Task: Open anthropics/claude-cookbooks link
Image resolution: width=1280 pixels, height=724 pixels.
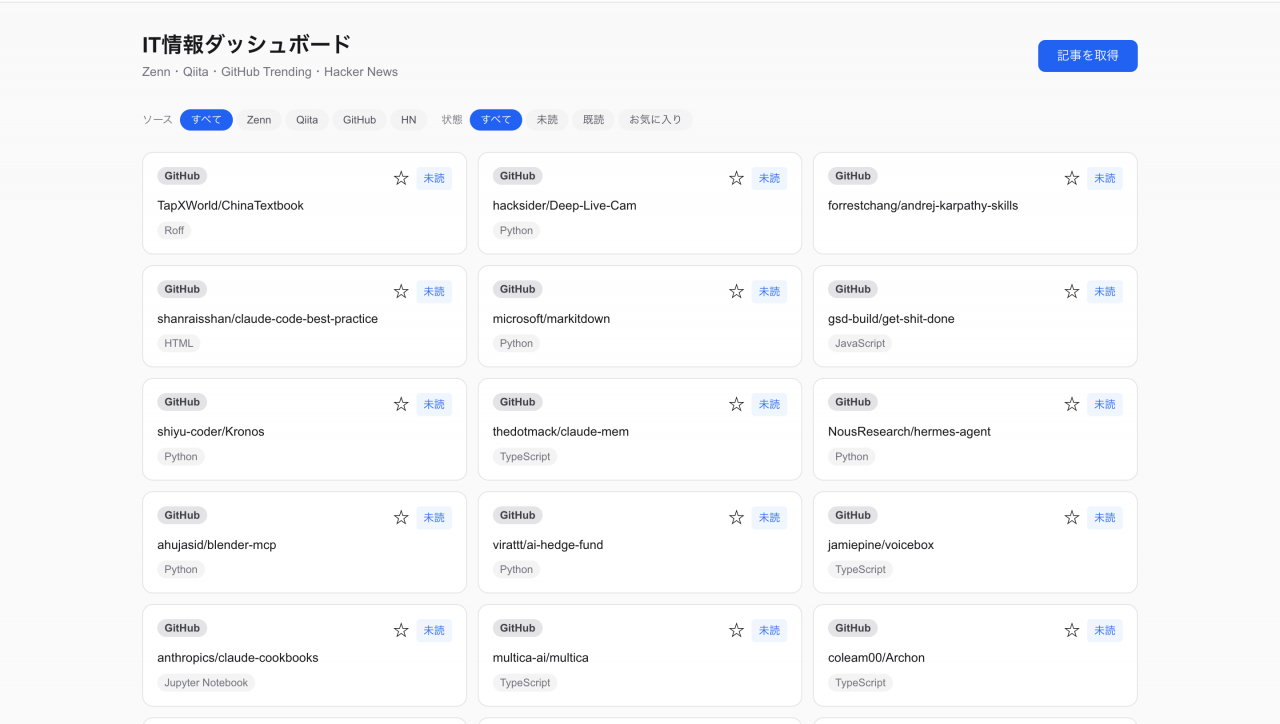Action: 238,657
